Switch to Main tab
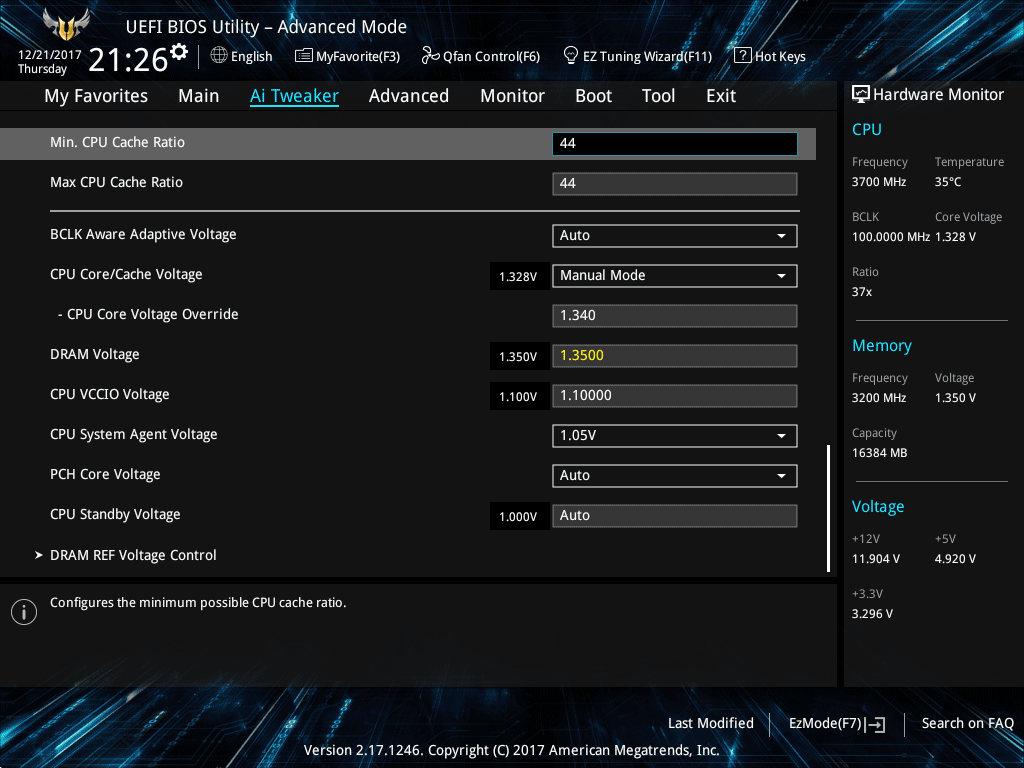The height and width of the screenshot is (768, 1024). pyautogui.click(x=199, y=96)
